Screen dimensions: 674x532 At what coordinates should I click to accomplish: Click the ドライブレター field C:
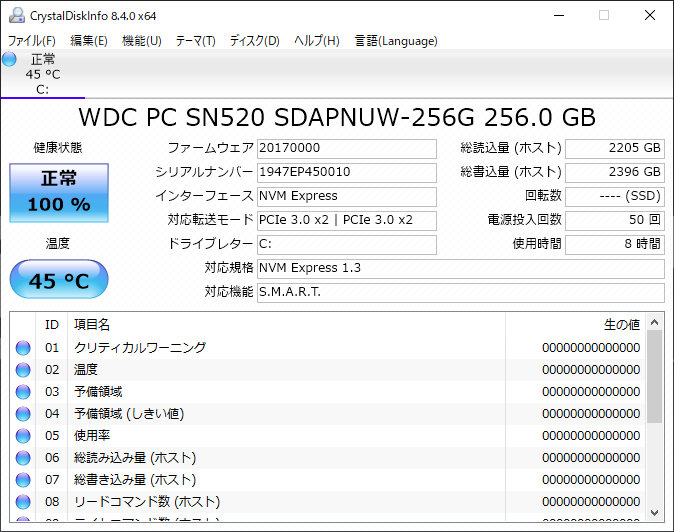pyautogui.click(x=347, y=245)
